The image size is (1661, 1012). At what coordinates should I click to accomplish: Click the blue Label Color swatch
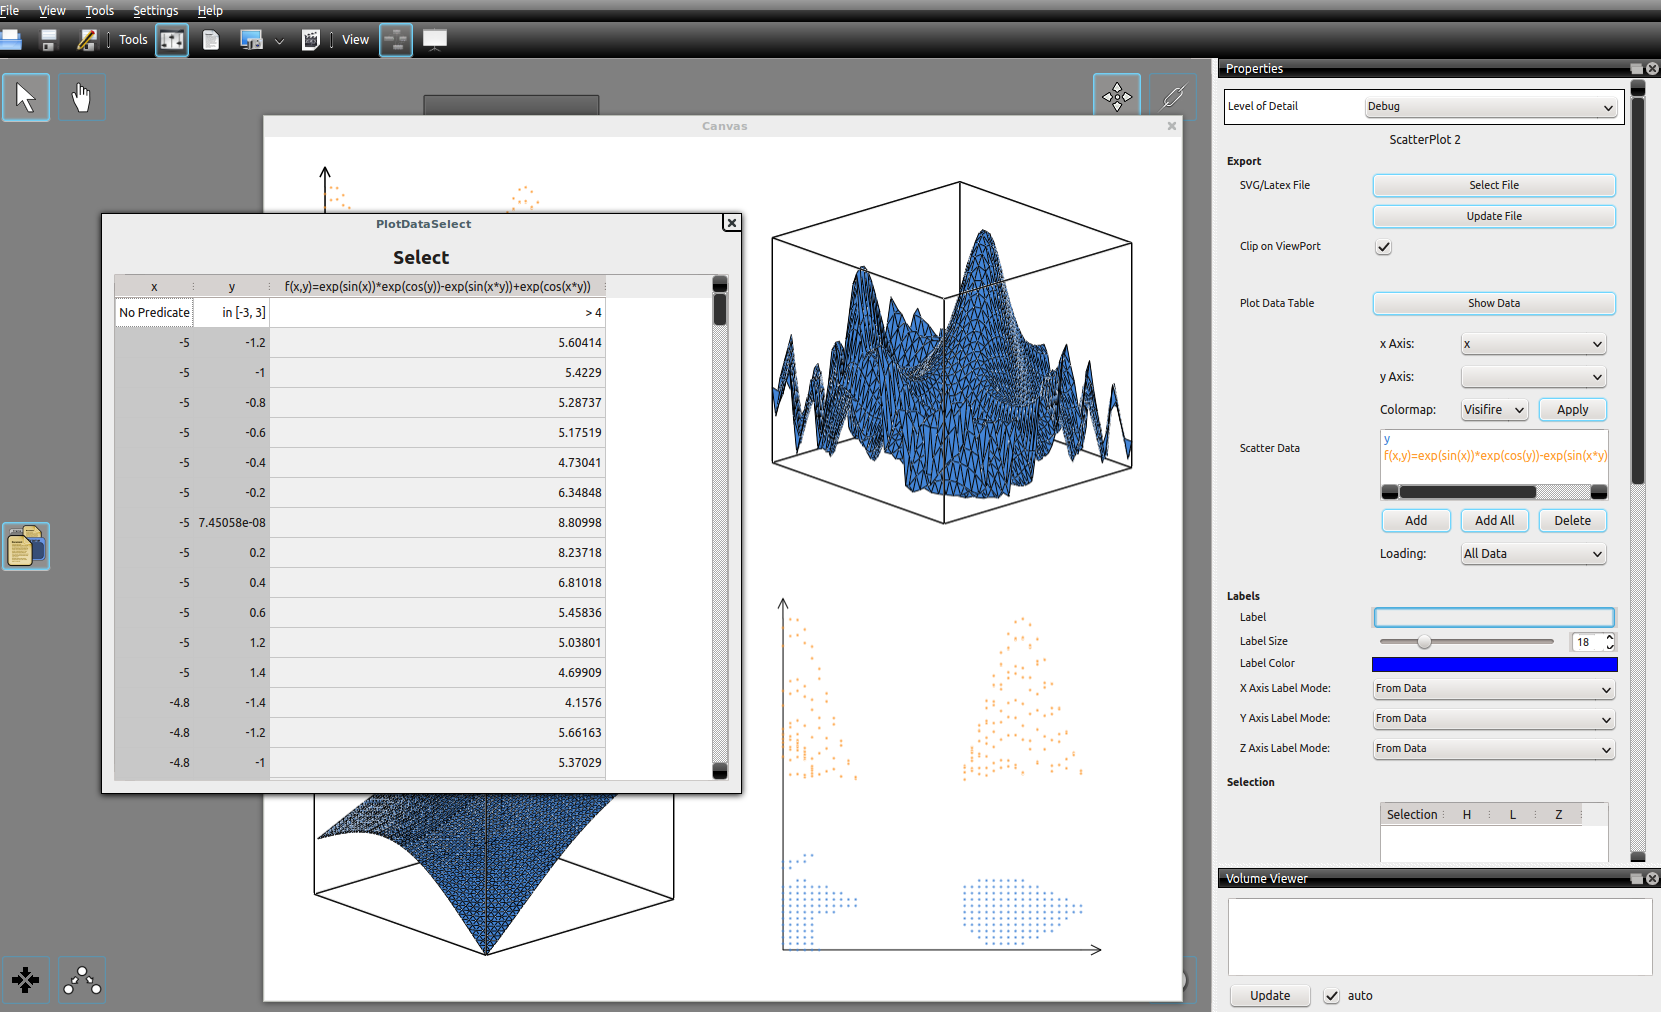click(1494, 664)
